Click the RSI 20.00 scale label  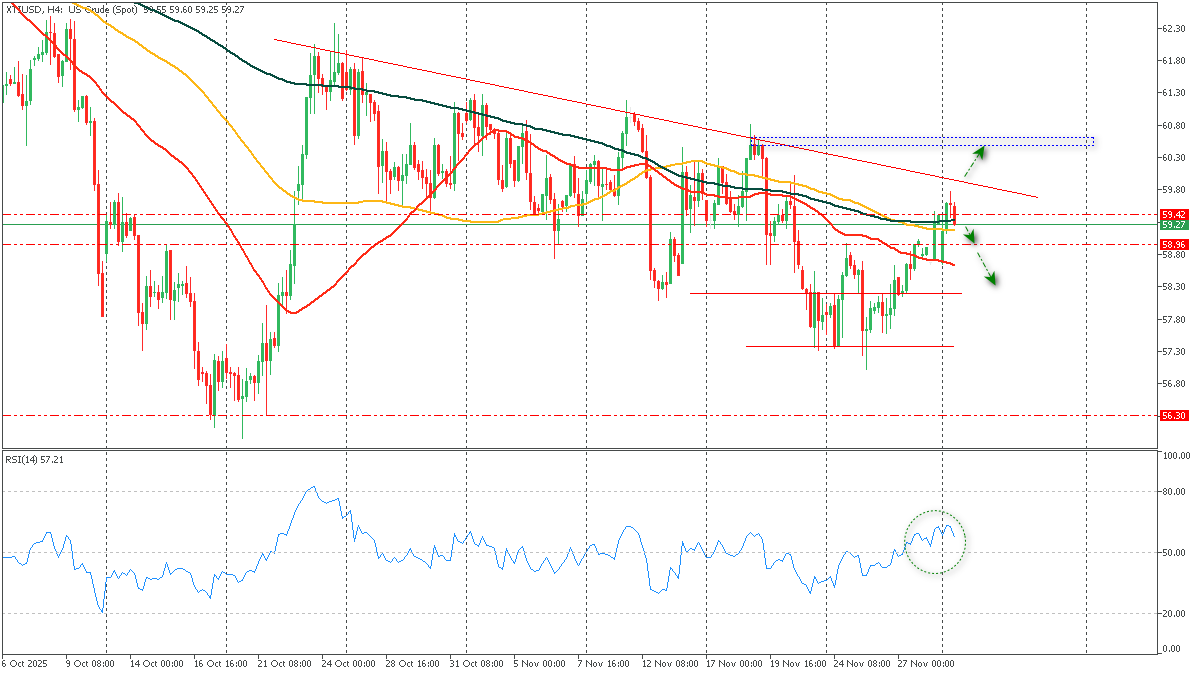click(x=1174, y=614)
